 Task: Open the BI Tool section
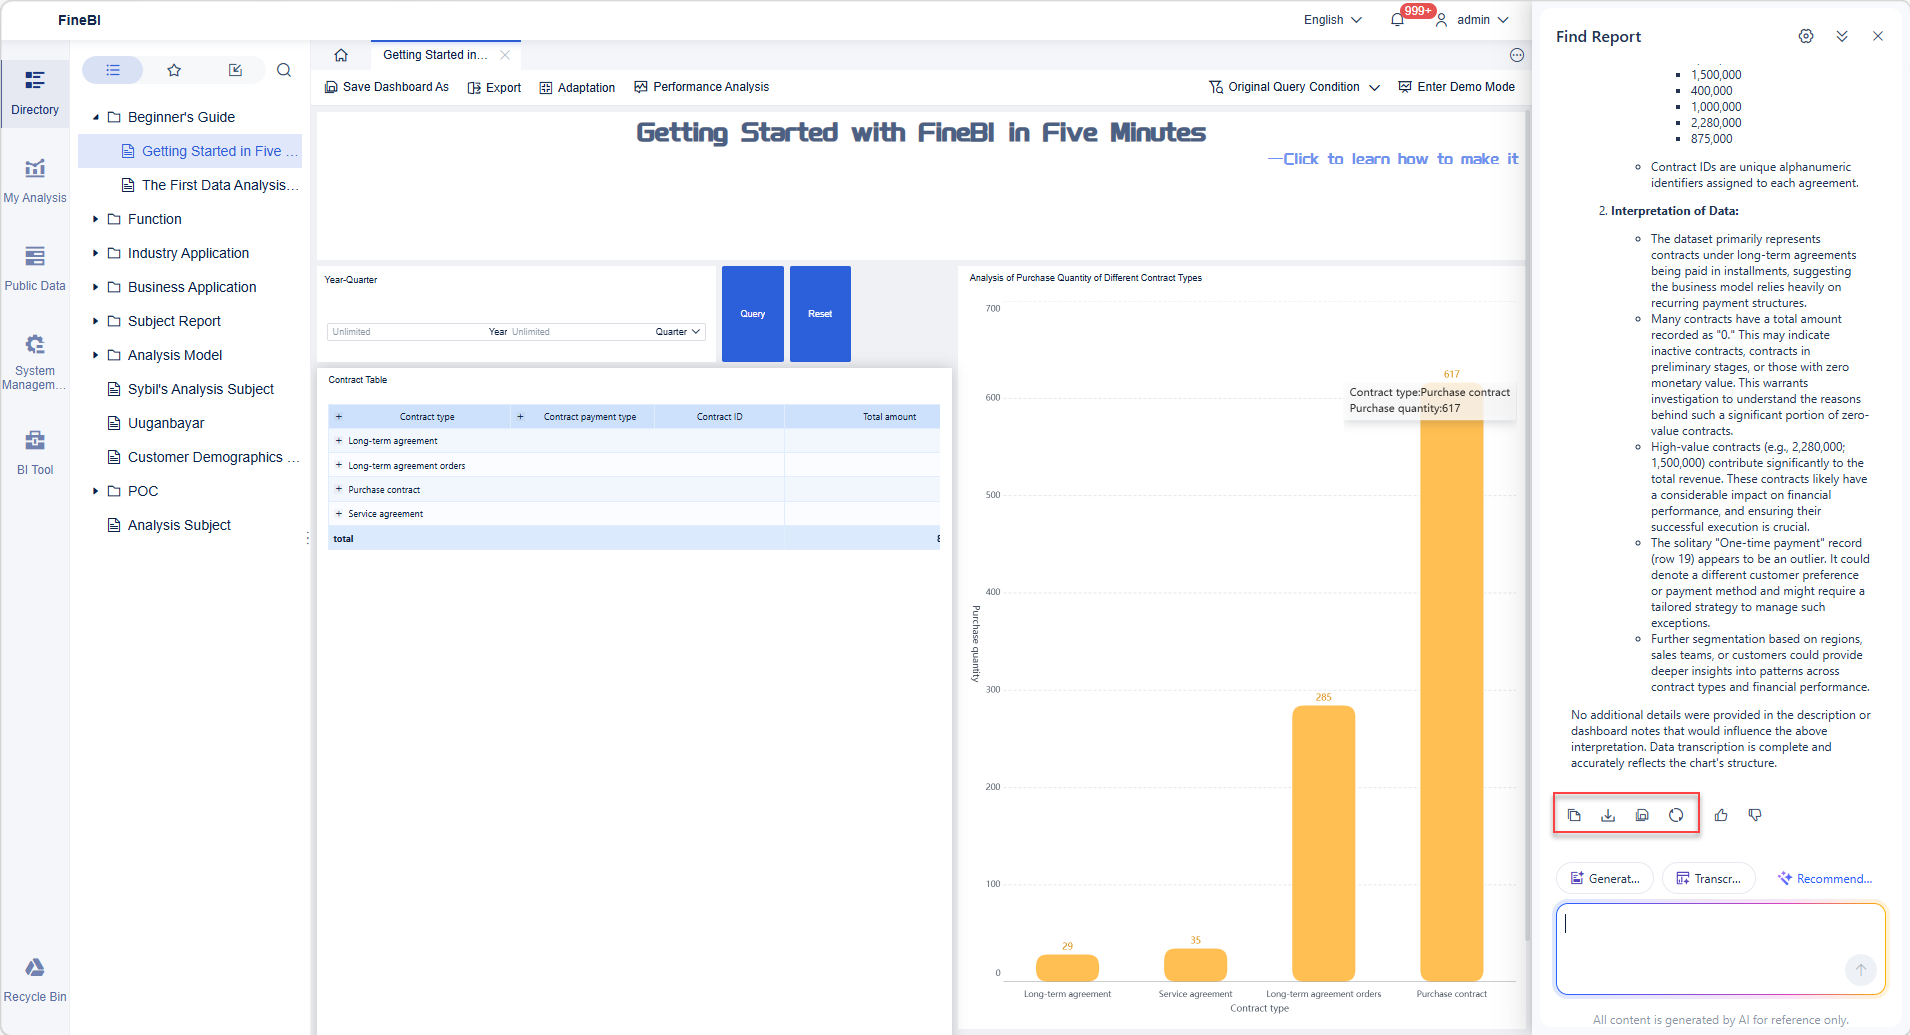pyautogui.click(x=35, y=453)
